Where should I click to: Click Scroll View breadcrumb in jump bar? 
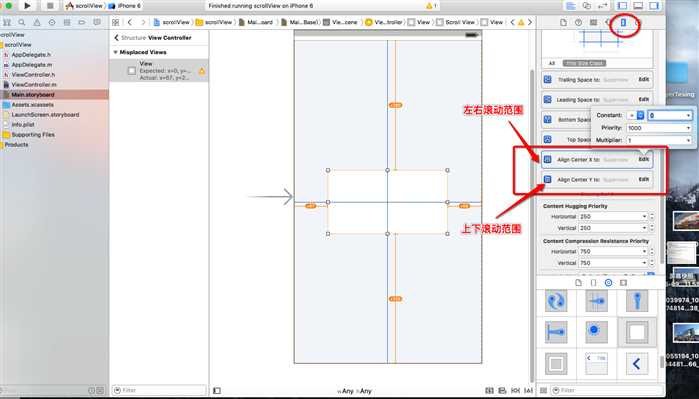pyautogui.click(x=456, y=22)
